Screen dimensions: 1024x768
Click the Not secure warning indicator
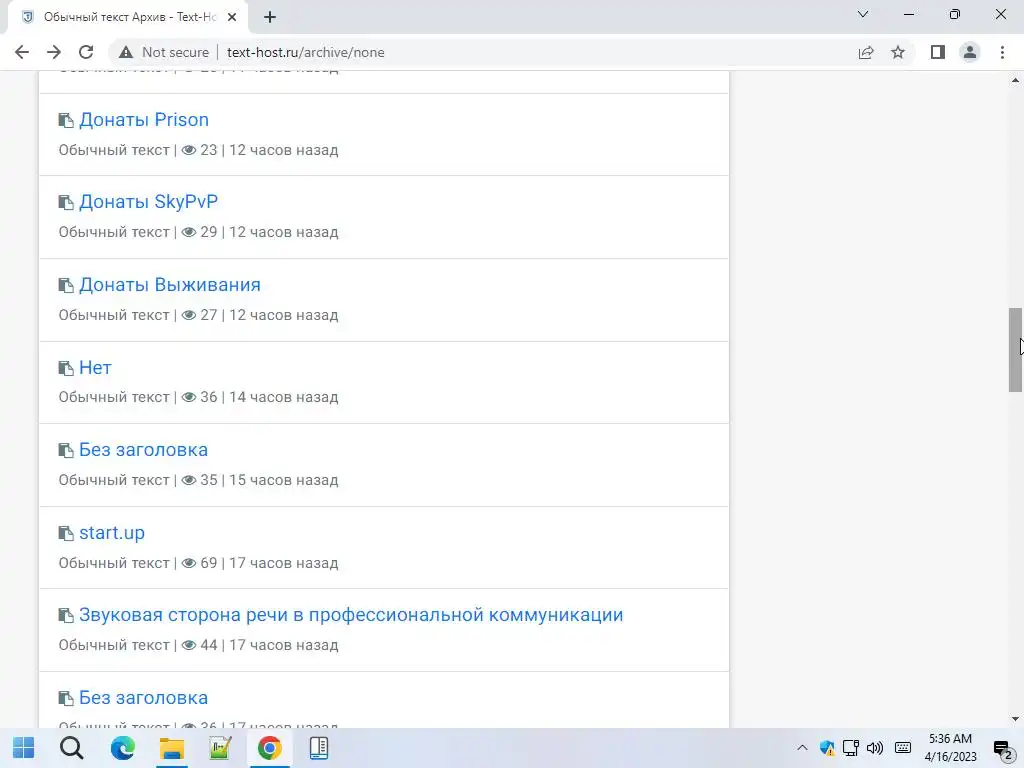coord(164,52)
